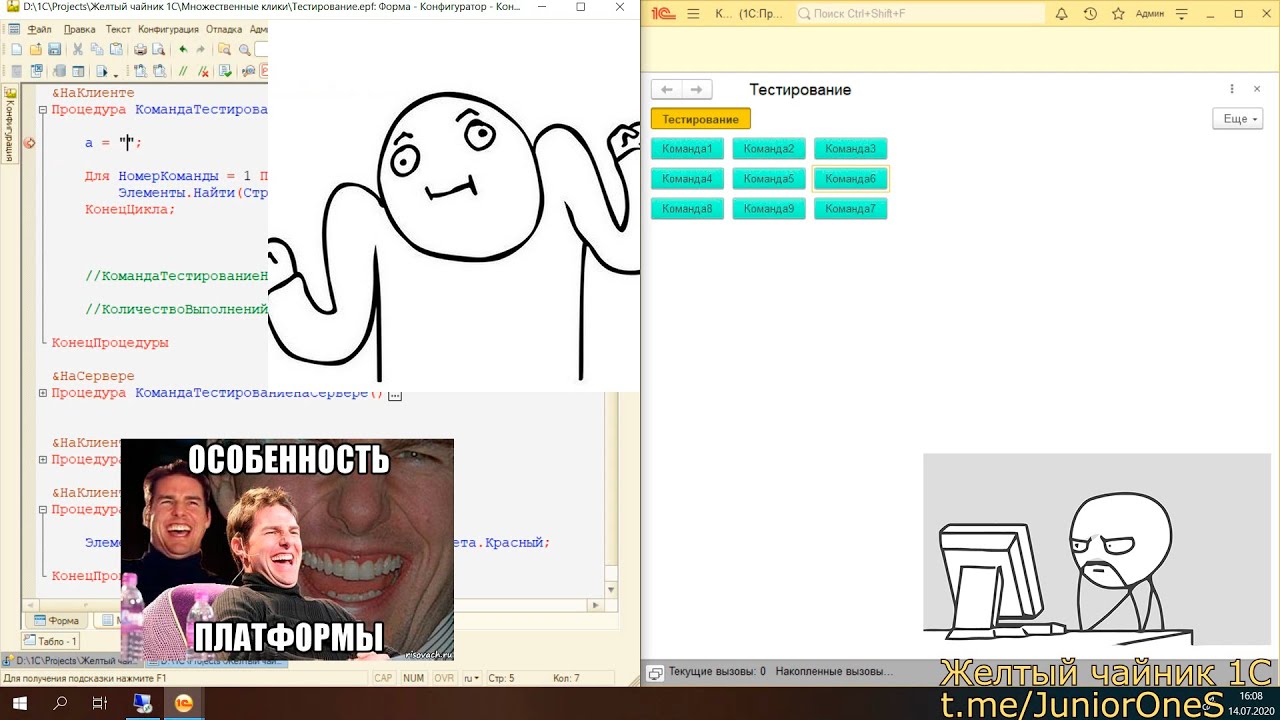Image resolution: width=1280 pixels, height=720 pixels.
Task: Open Windows search from taskbar
Action: click(60, 703)
